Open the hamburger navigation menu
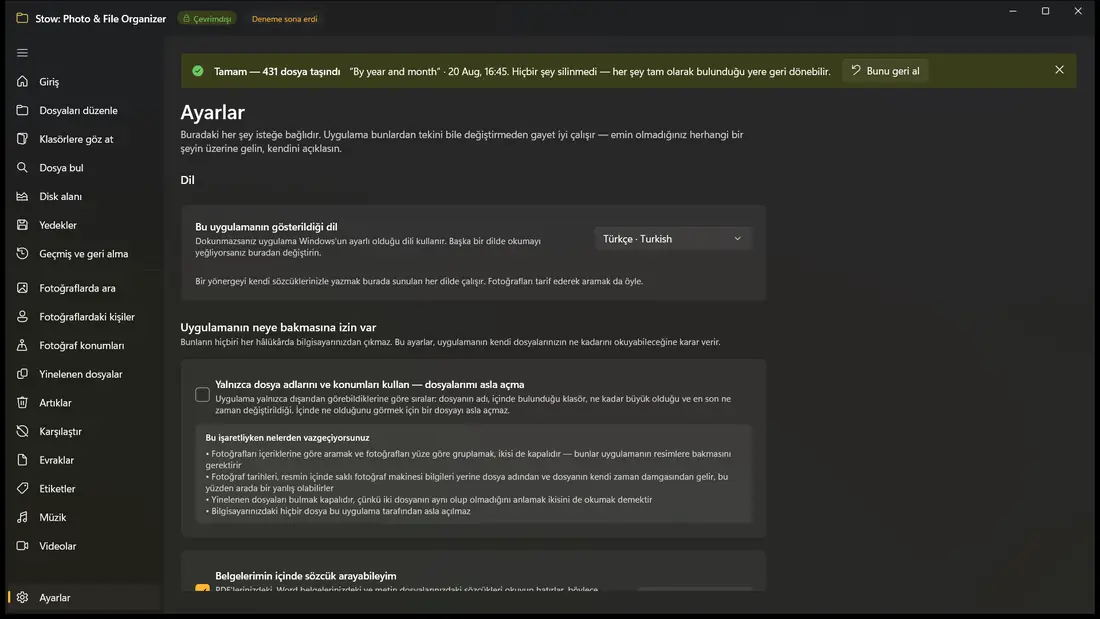This screenshot has width=1100, height=619. (22, 53)
